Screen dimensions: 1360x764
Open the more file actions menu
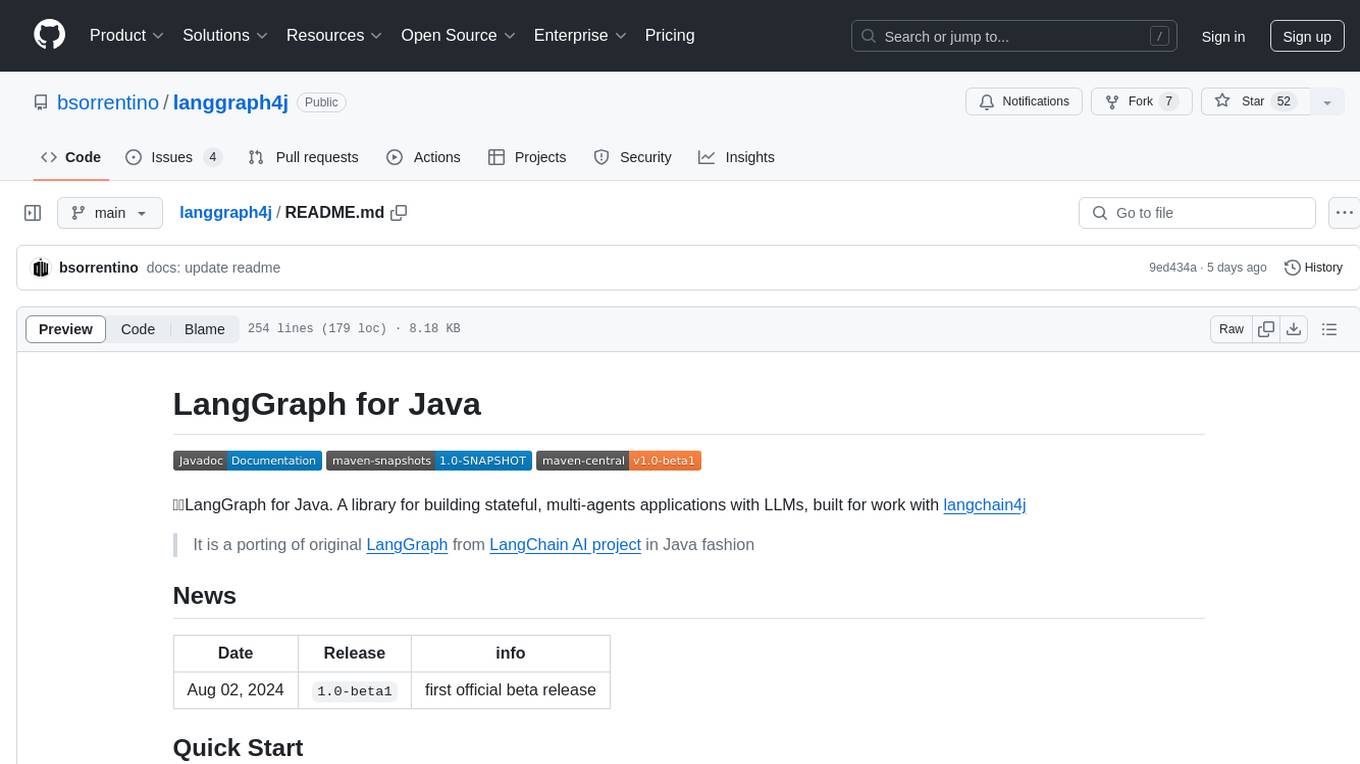point(1344,213)
